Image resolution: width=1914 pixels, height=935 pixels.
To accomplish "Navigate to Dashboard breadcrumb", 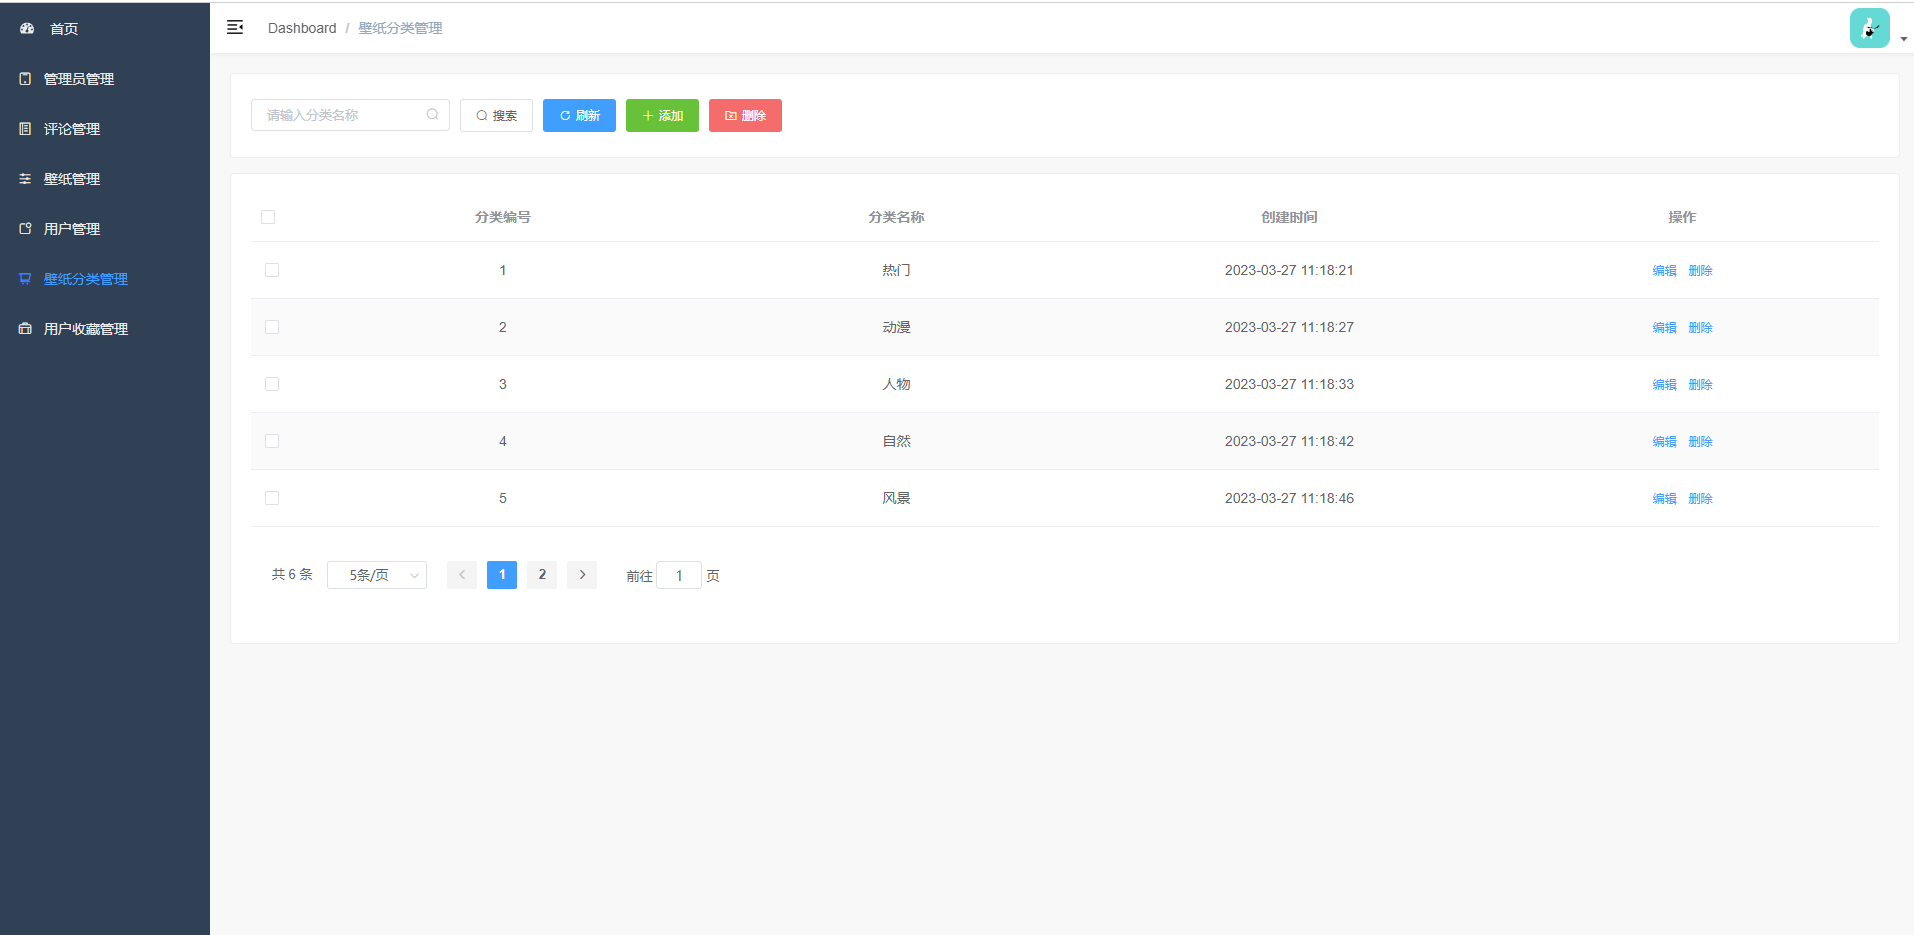I will 302,28.
